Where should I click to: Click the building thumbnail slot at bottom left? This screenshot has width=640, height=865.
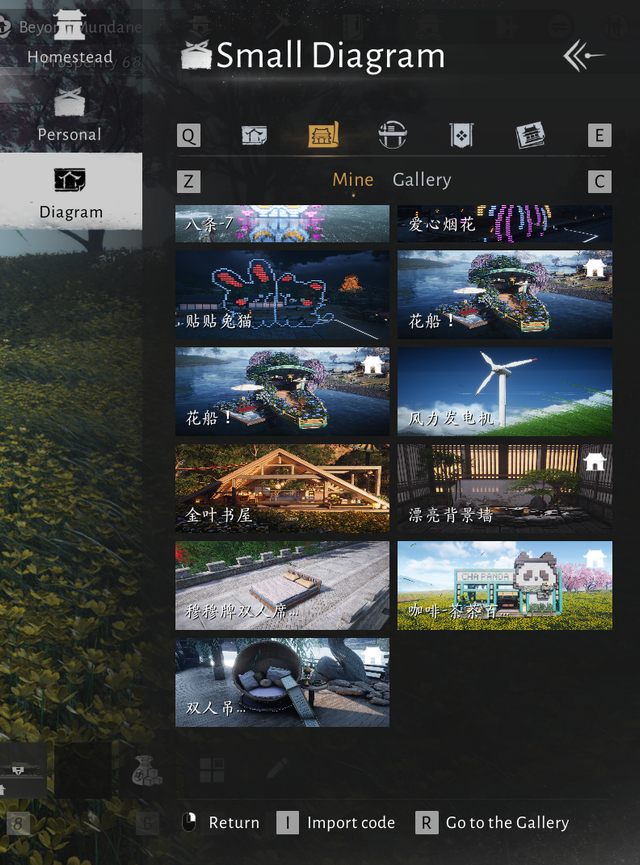pos(23,770)
